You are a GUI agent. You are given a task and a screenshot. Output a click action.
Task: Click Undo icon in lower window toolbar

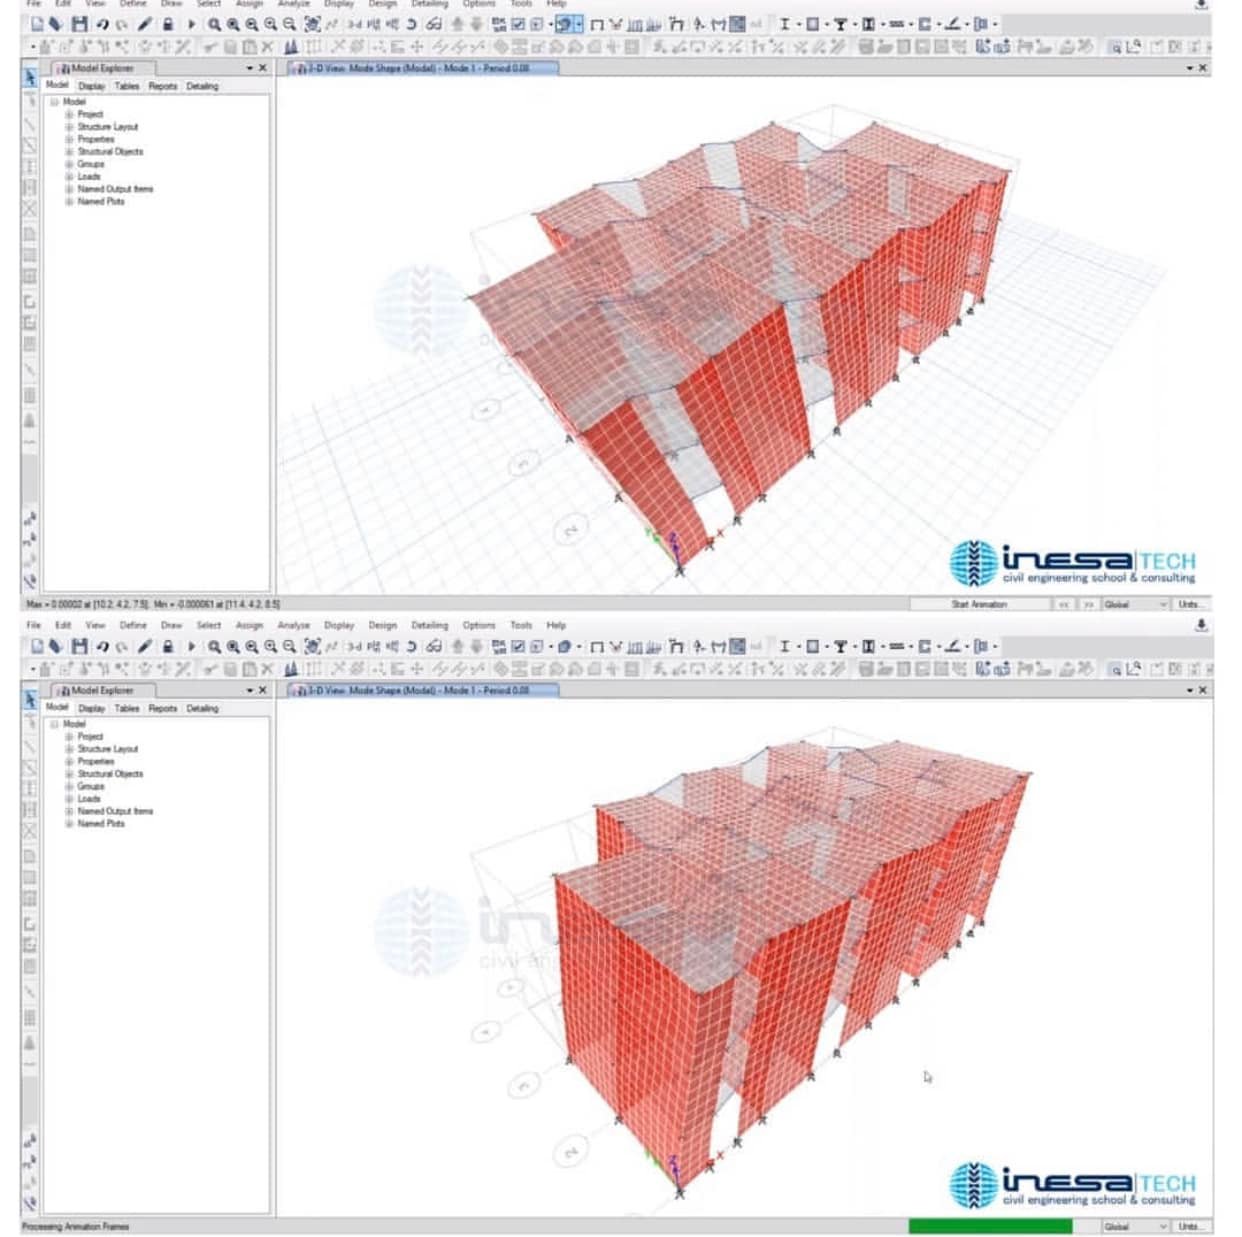point(102,646)
